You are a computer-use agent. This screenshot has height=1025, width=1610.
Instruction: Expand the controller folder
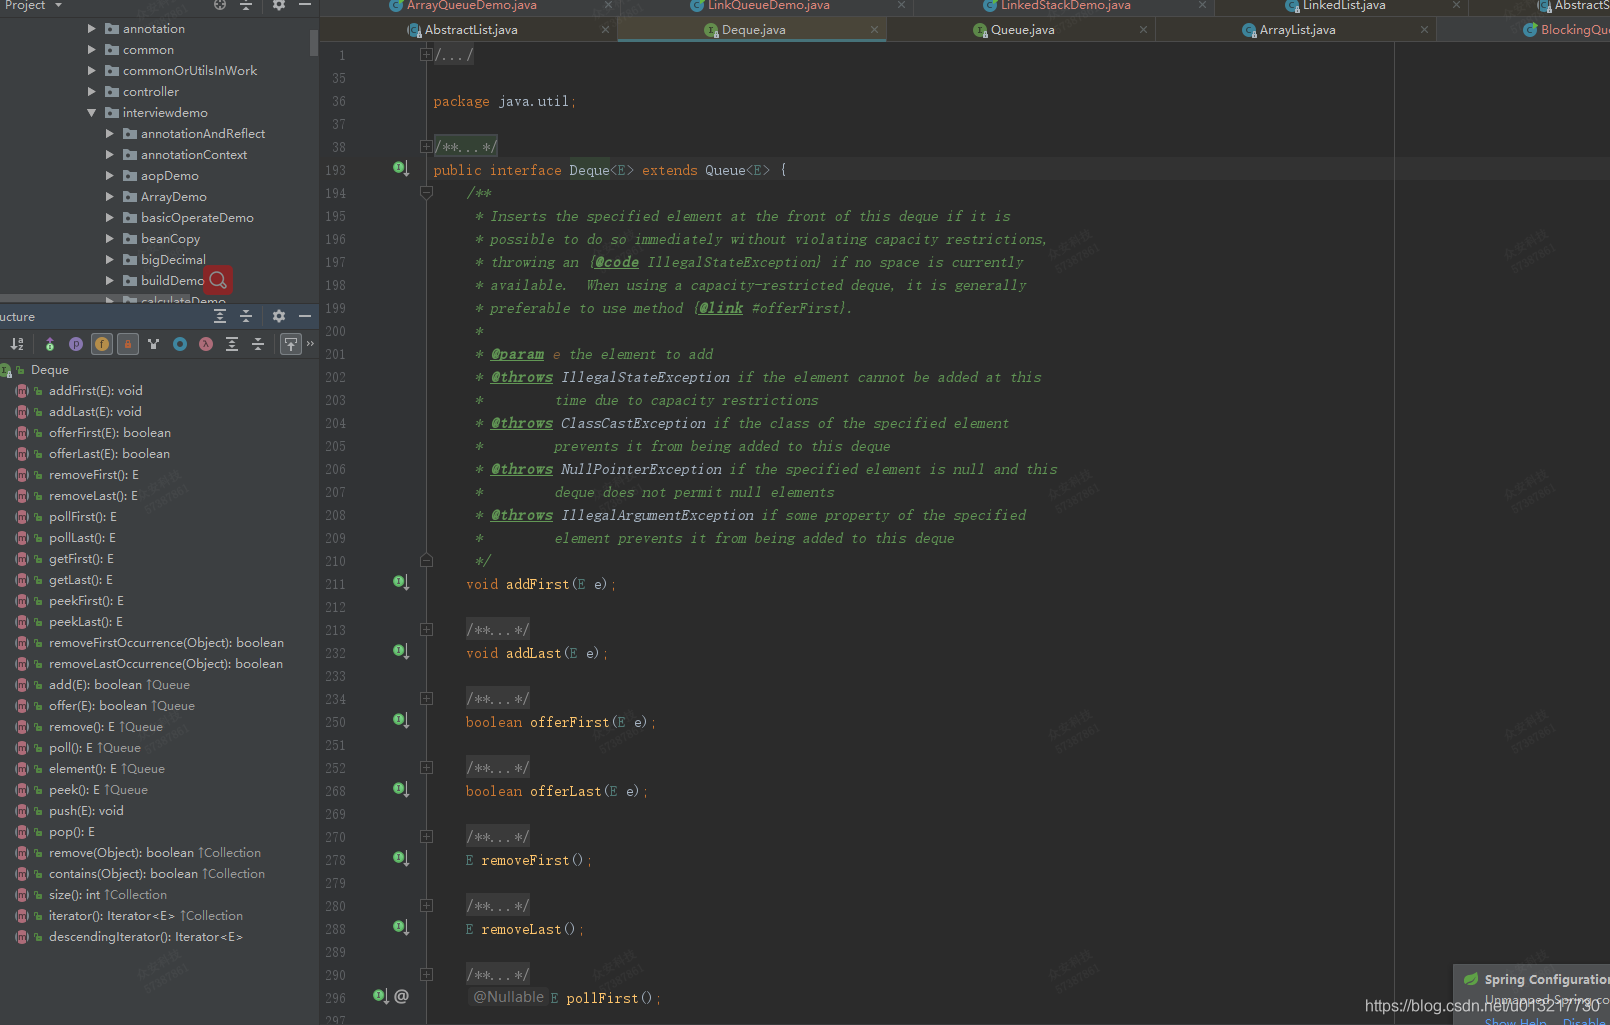92,92
